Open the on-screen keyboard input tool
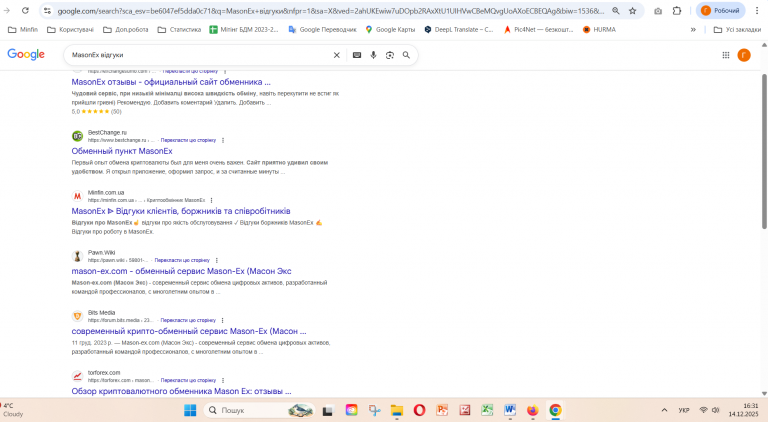The height and width of the screenshot is (422, 768). click(x=357, y=55)
